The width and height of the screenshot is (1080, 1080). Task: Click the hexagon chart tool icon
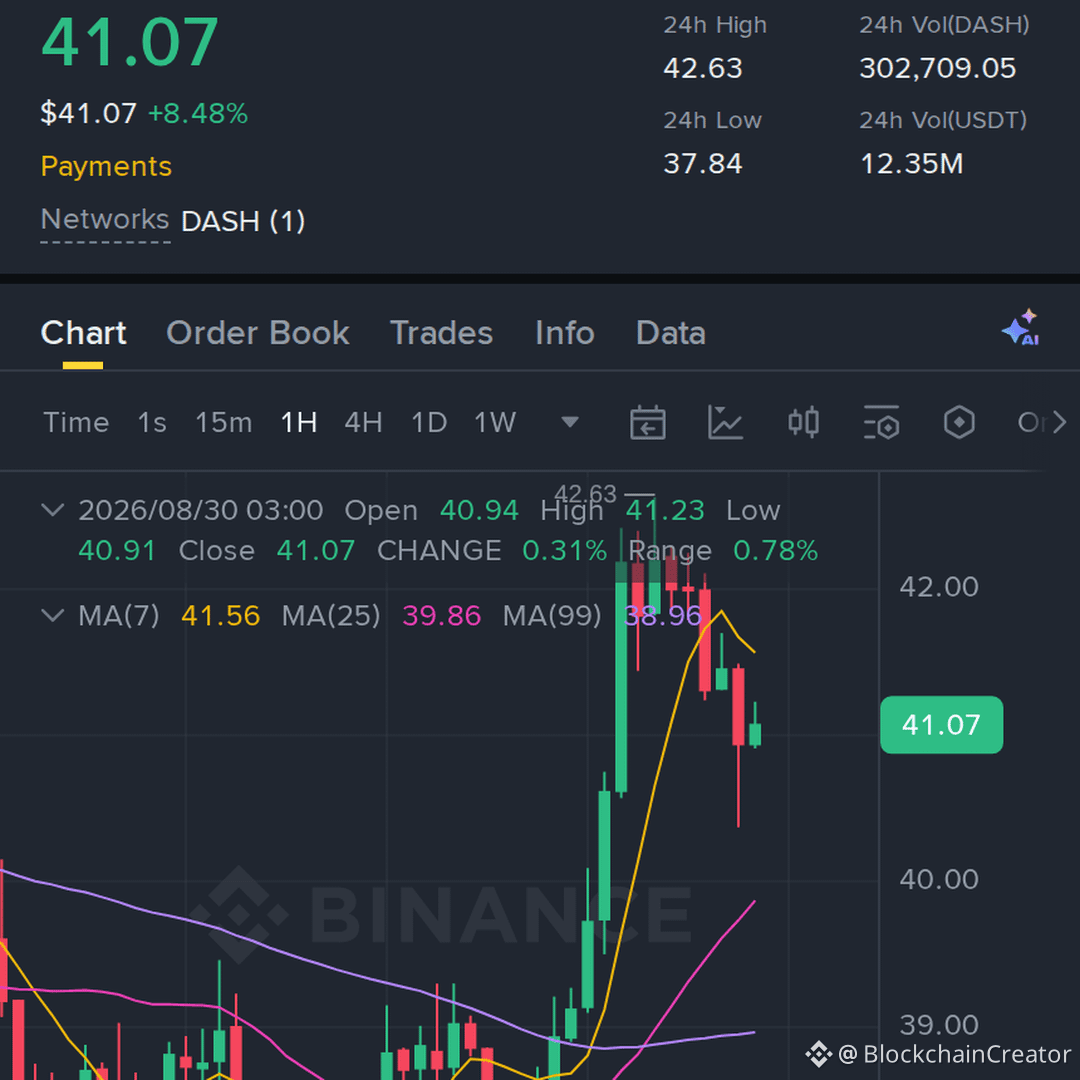pyautogui.click(x=959, y=422)
